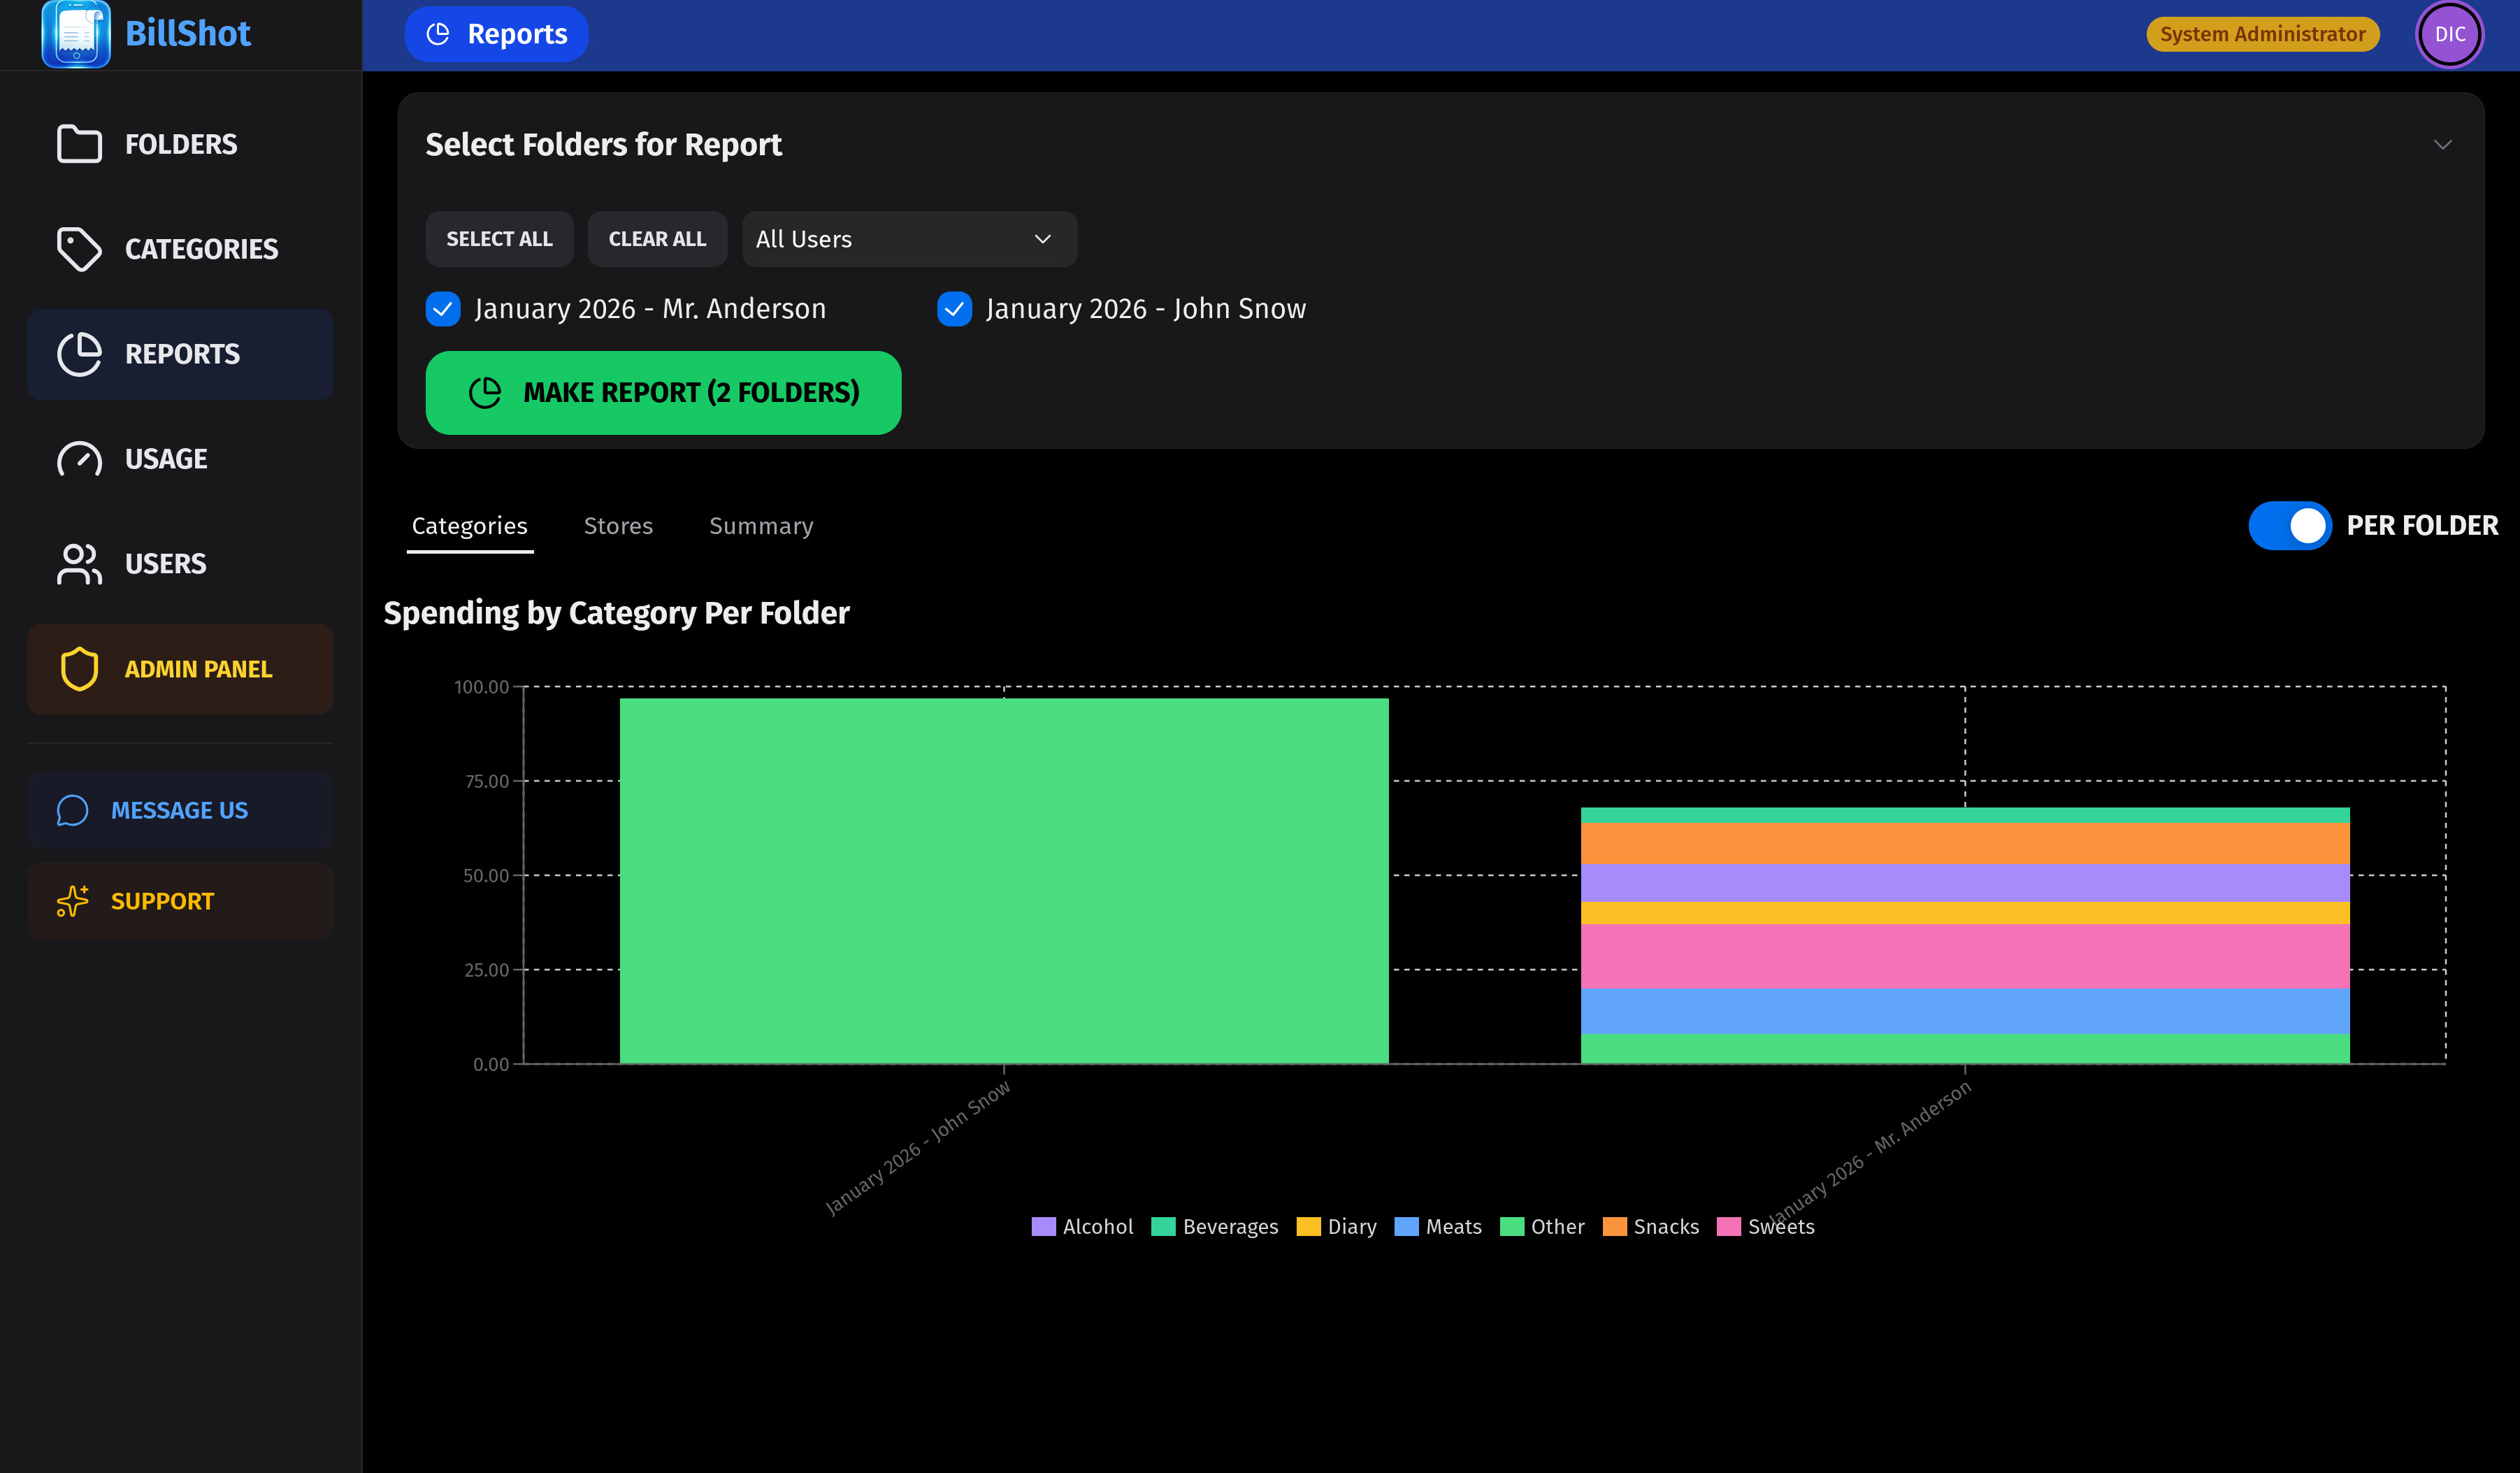Open REPORTS in the sidebar
2520x1473 pixels.
click(x=180, y=354)
